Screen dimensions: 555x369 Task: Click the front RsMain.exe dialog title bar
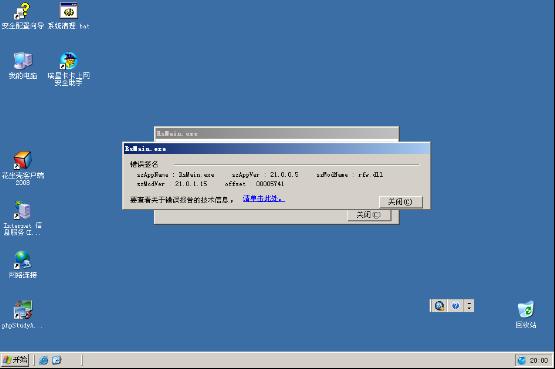[276, 149]
